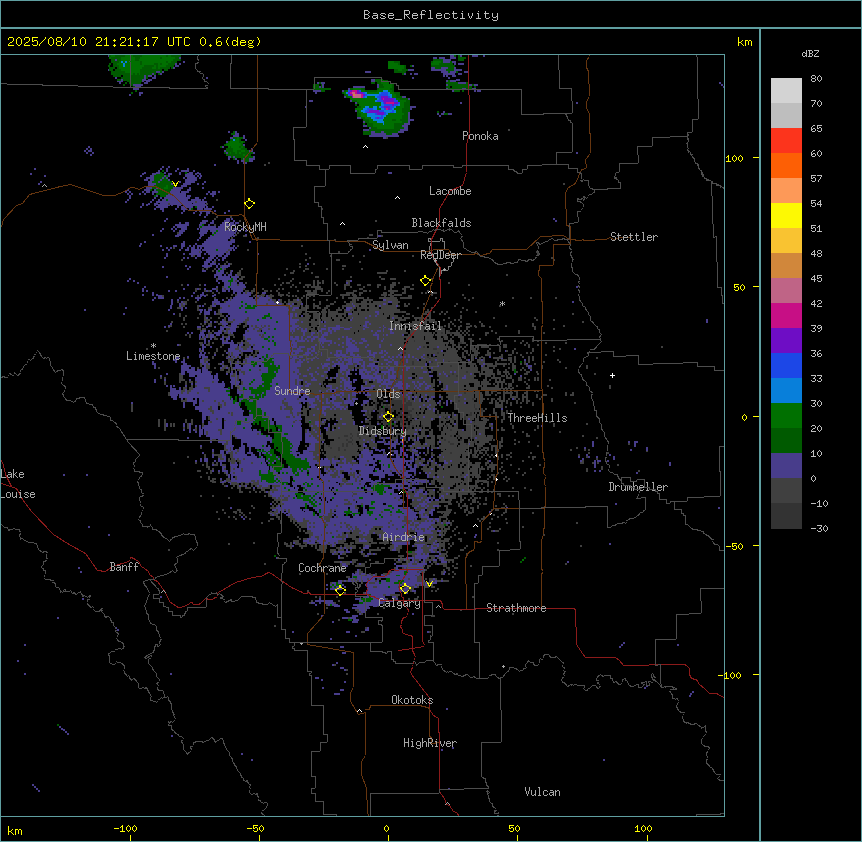Screen dimensions: 862x842
Task: Pick the orange 60-57 dBZ legend swatch
Action: (786, 165)
